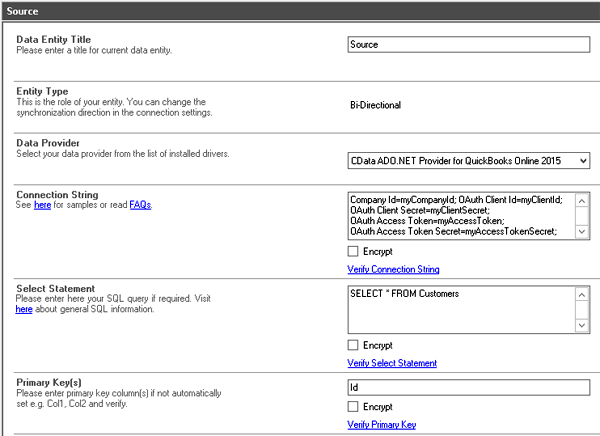
Task: Click the Verify Primary Key link
Action: pos(382,425)
